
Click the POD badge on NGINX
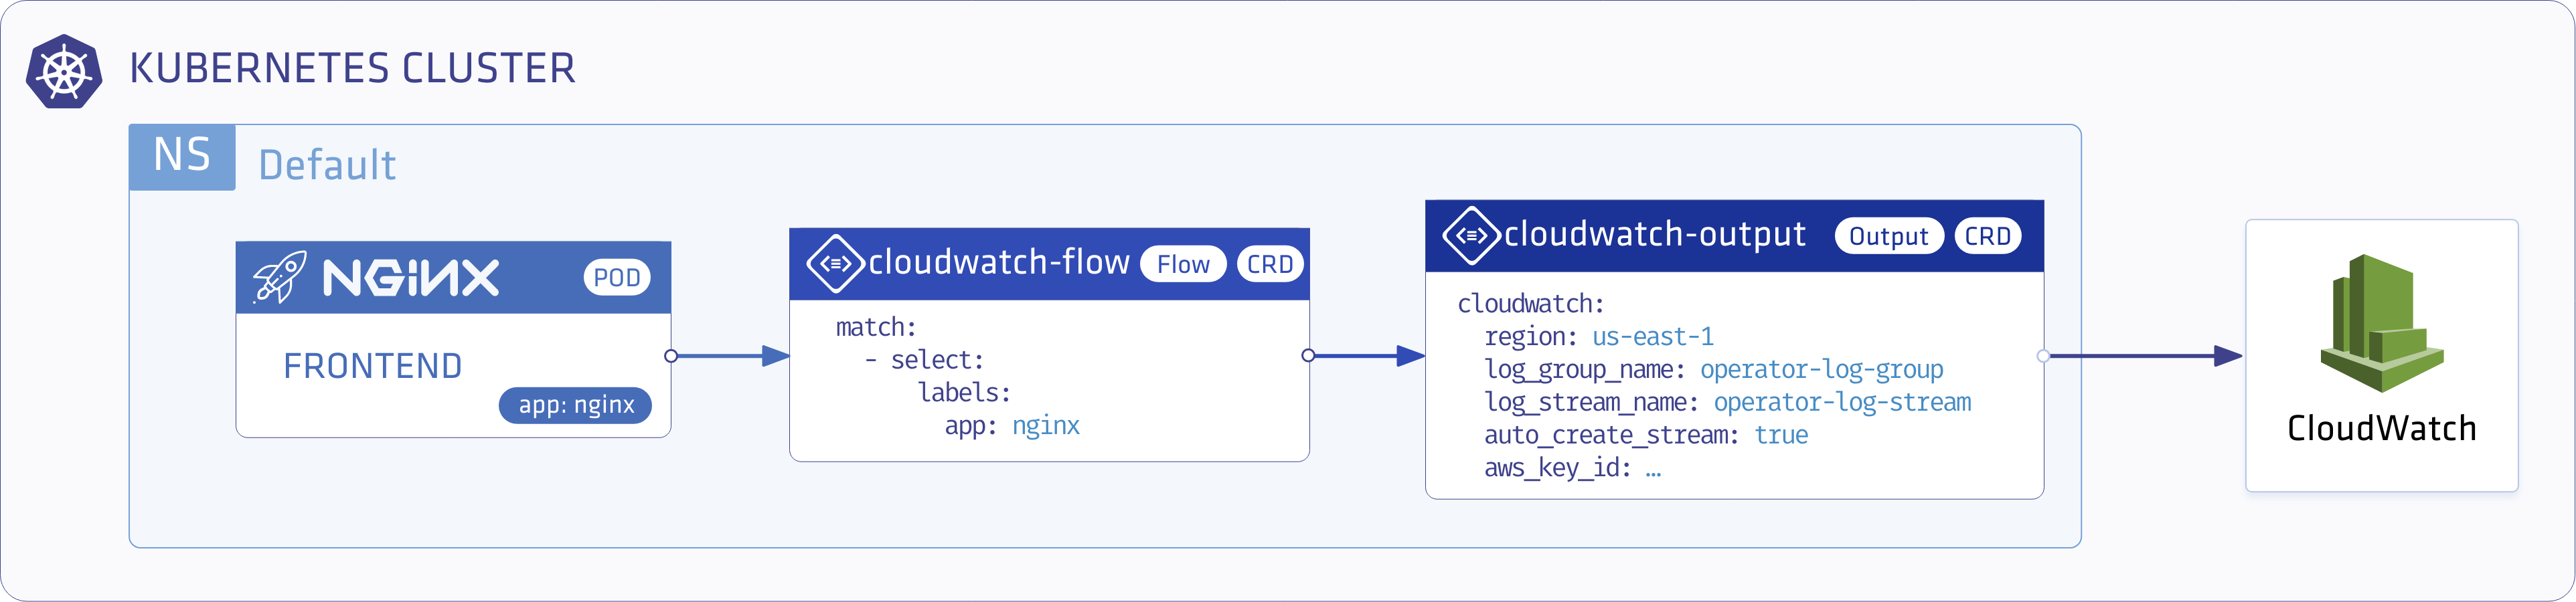616,278
